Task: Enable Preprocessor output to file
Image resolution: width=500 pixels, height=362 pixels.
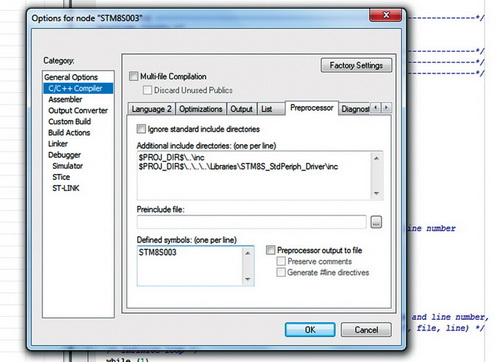Action: (271, 250)
